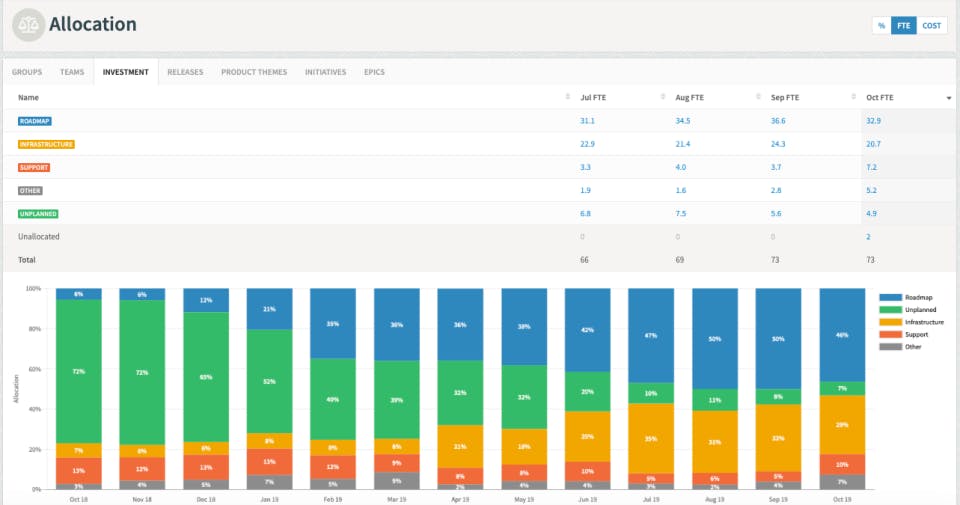Click the Oct FTE descending sort arrow
This screenshot has width=960, height=505.
pos(949,98)
